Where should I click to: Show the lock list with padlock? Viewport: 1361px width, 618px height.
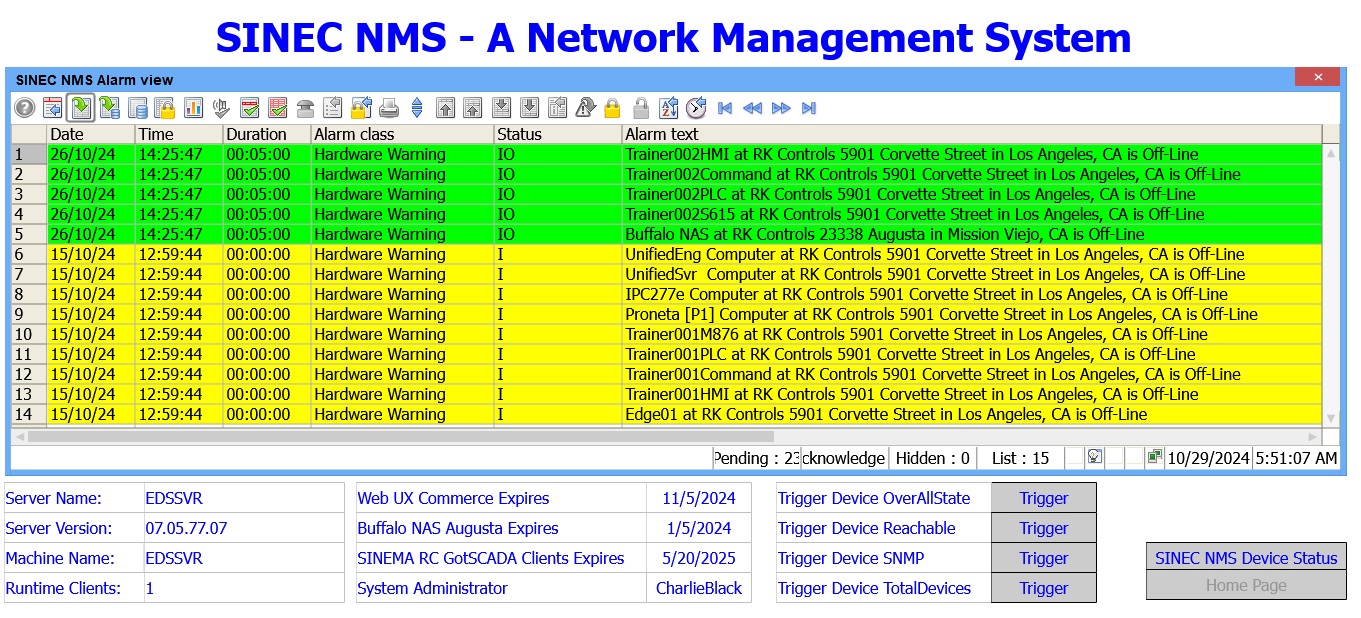pos(165,108)
